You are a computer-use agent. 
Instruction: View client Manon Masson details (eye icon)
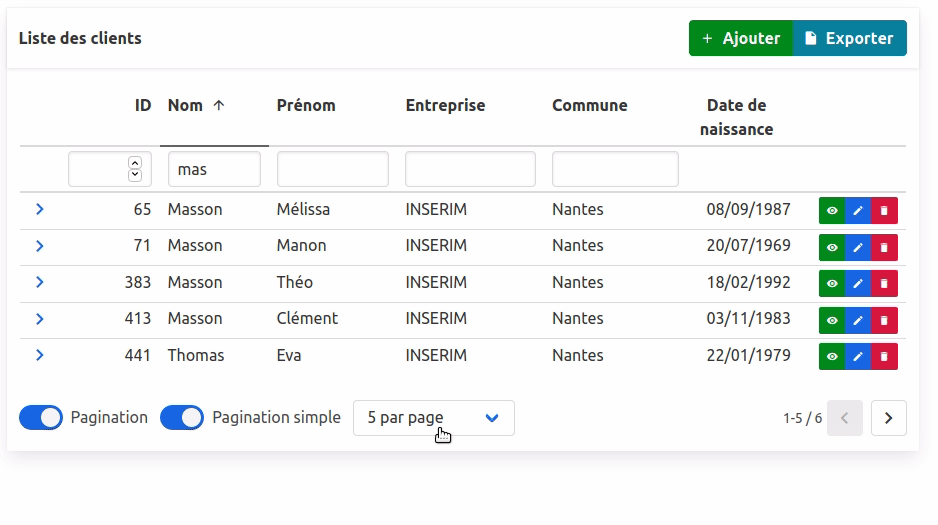click(832, 247)
